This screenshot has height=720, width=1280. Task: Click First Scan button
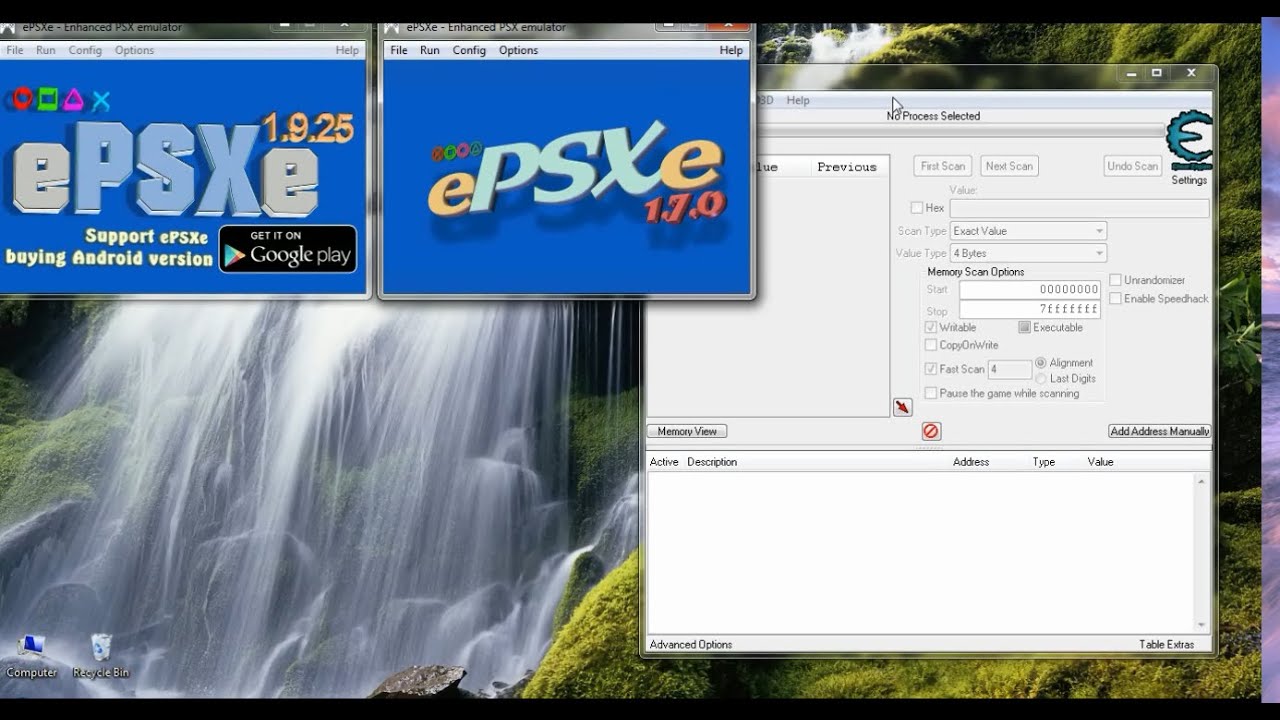point(943,166)
